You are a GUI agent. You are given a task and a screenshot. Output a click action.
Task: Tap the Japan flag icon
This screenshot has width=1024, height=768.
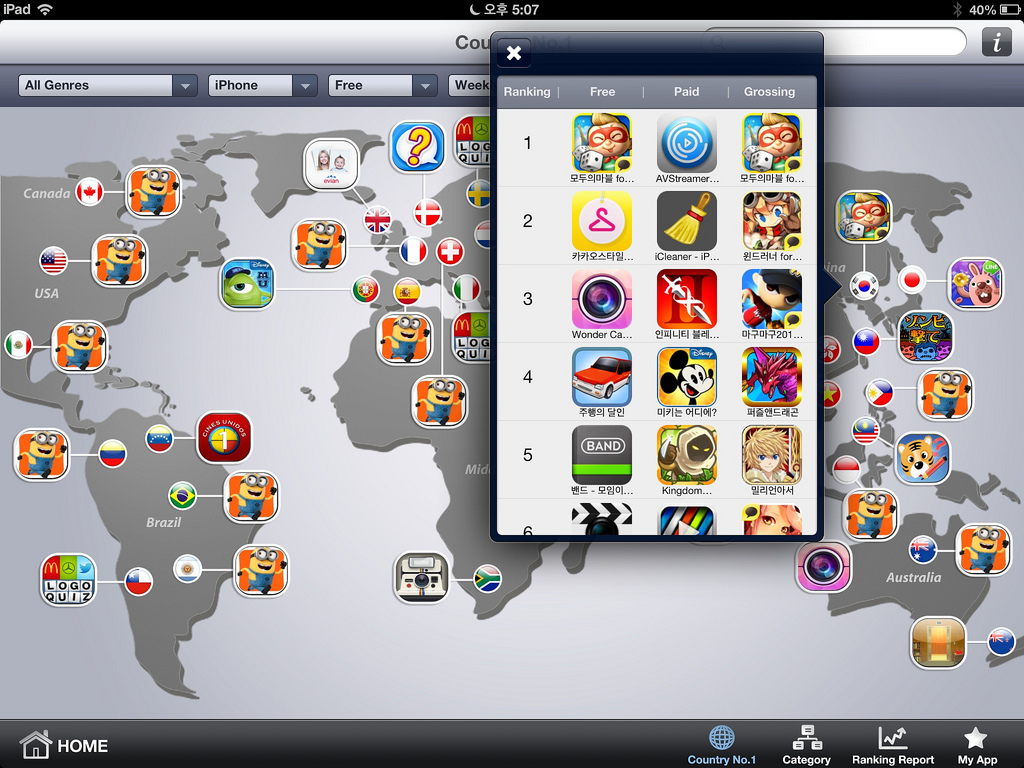tap(912, 281)
